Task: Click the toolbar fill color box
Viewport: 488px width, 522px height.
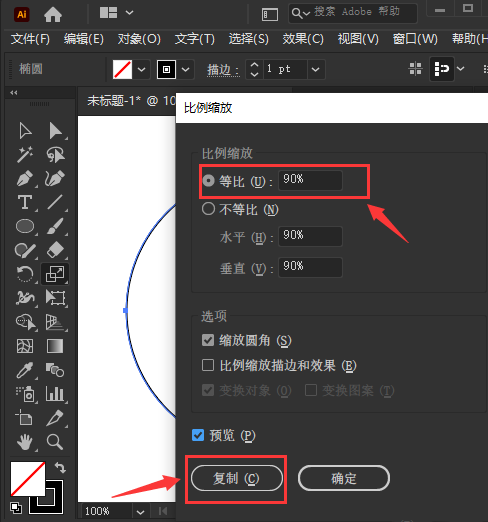Action: [28, 479]
